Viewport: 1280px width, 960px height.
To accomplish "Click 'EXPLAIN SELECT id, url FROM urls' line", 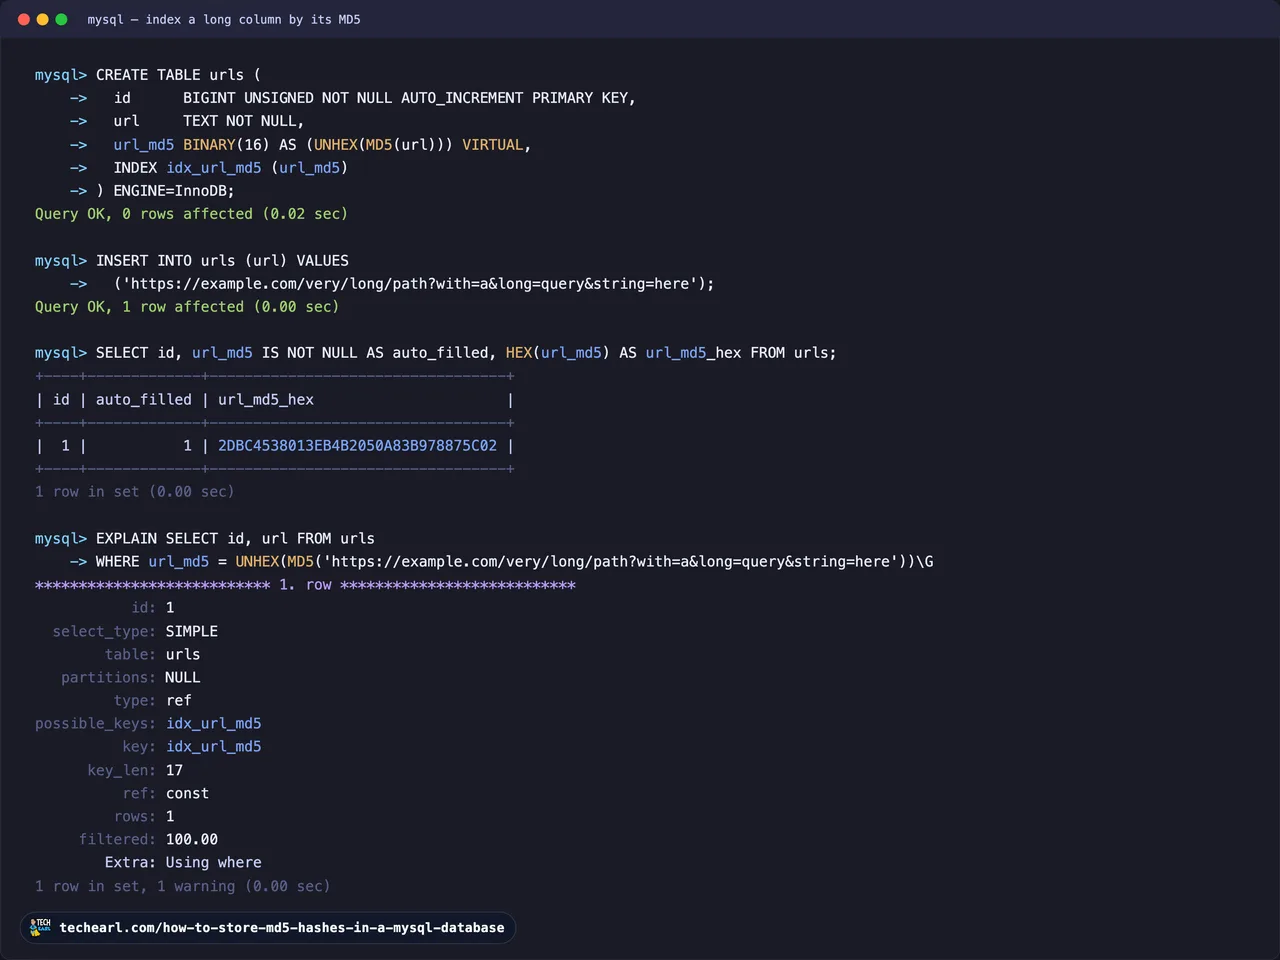I will tap(205, 539).
